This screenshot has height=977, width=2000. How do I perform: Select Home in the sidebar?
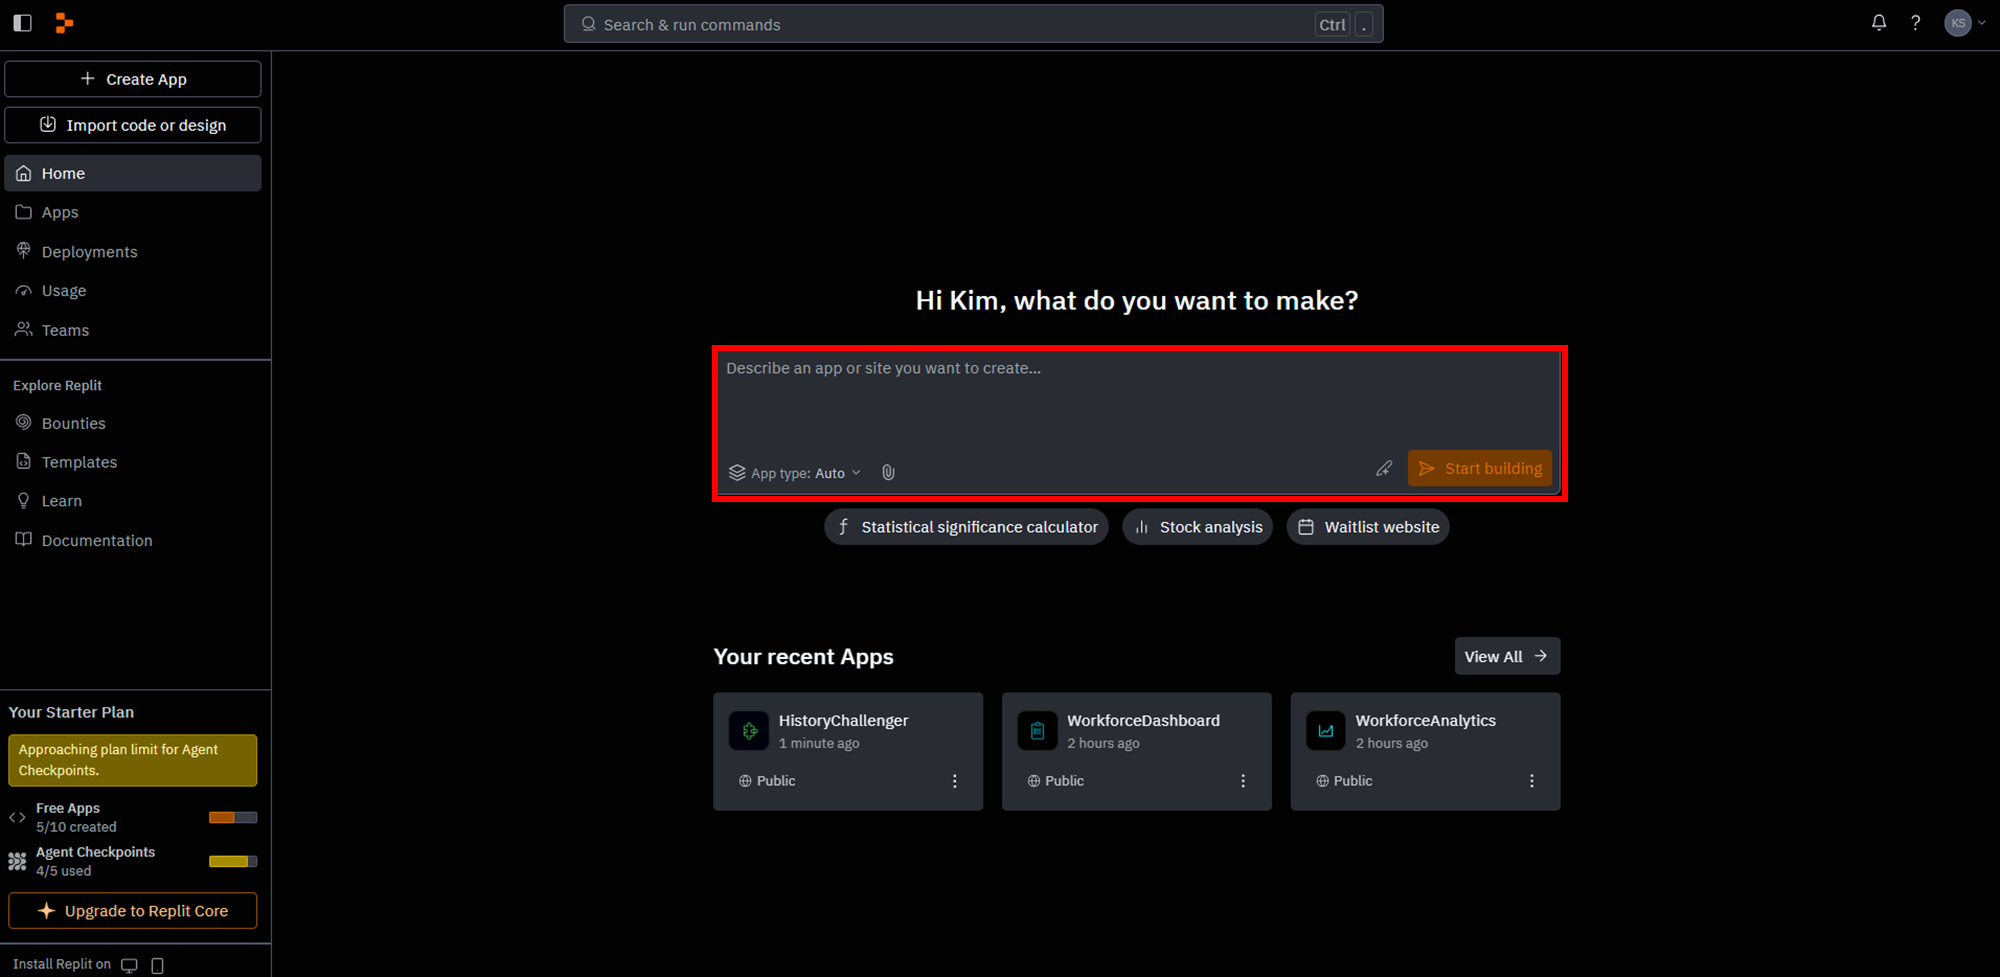[133, 173]
